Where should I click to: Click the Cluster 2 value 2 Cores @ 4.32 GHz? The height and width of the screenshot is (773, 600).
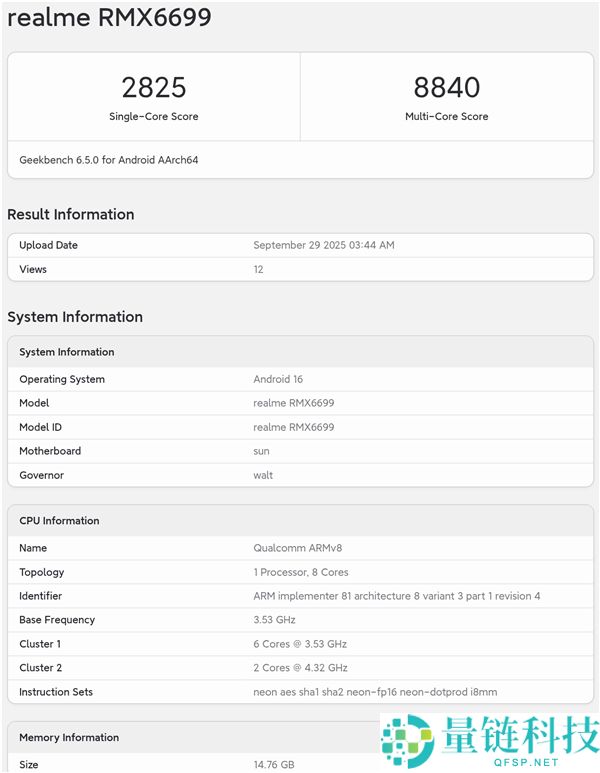pyautogui.click(x=300, y=668)
